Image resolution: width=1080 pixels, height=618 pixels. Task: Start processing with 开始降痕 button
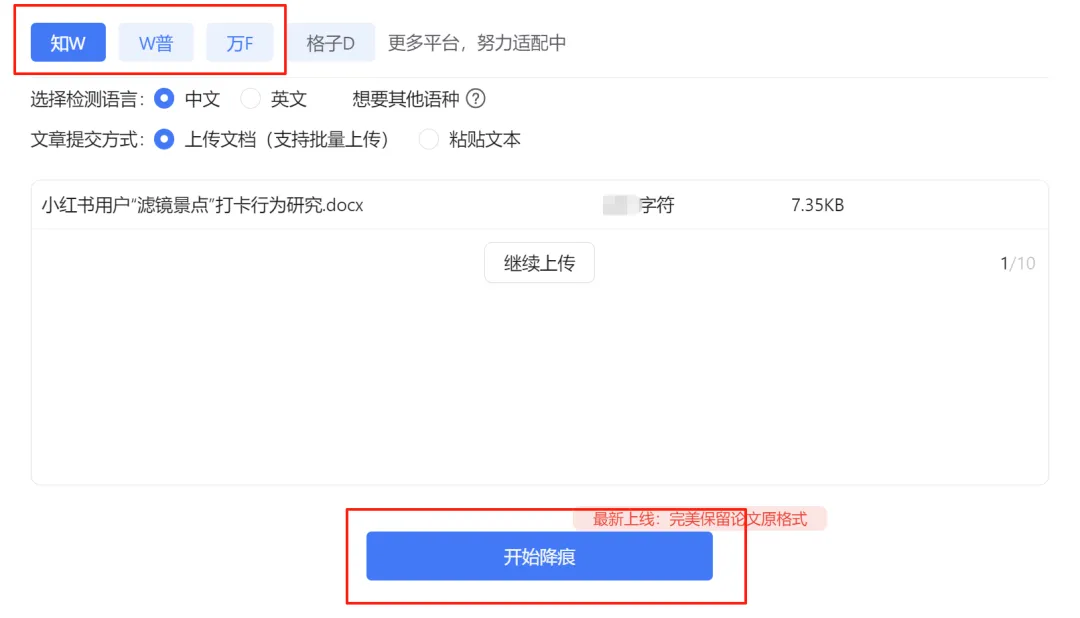pyautogui.click(x=539, y=556)
